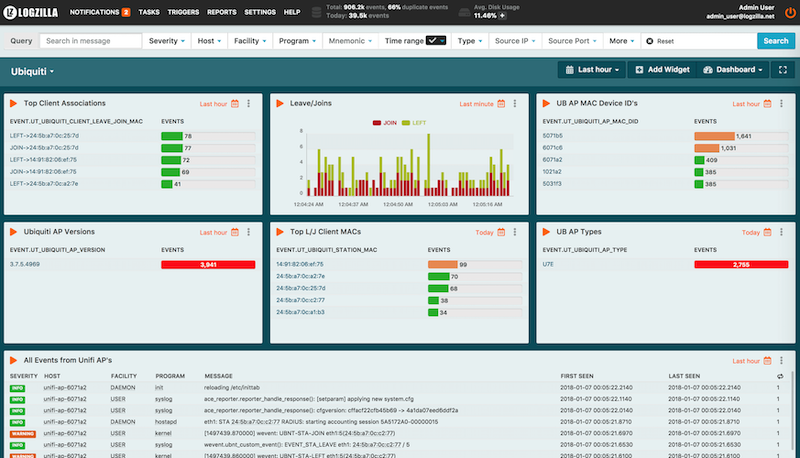Click the red 3,941 events bar
This screenshot has width=800, height=458.
pos(208,265)
